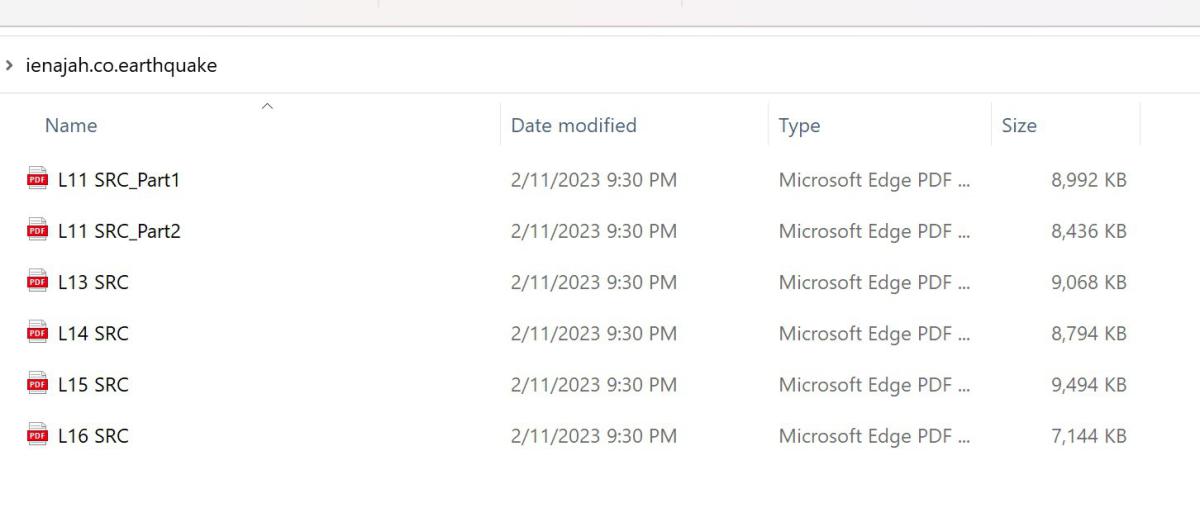1200x527 pixels.
Task: Sort files by Type column header
Action: click(799, 126)
